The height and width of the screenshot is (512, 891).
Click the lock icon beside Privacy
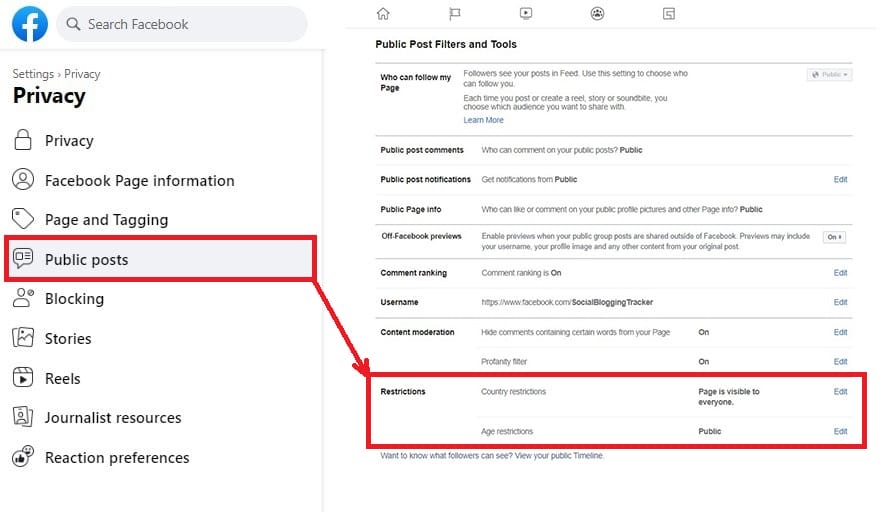pyautogui.click(x=23, y=140)
